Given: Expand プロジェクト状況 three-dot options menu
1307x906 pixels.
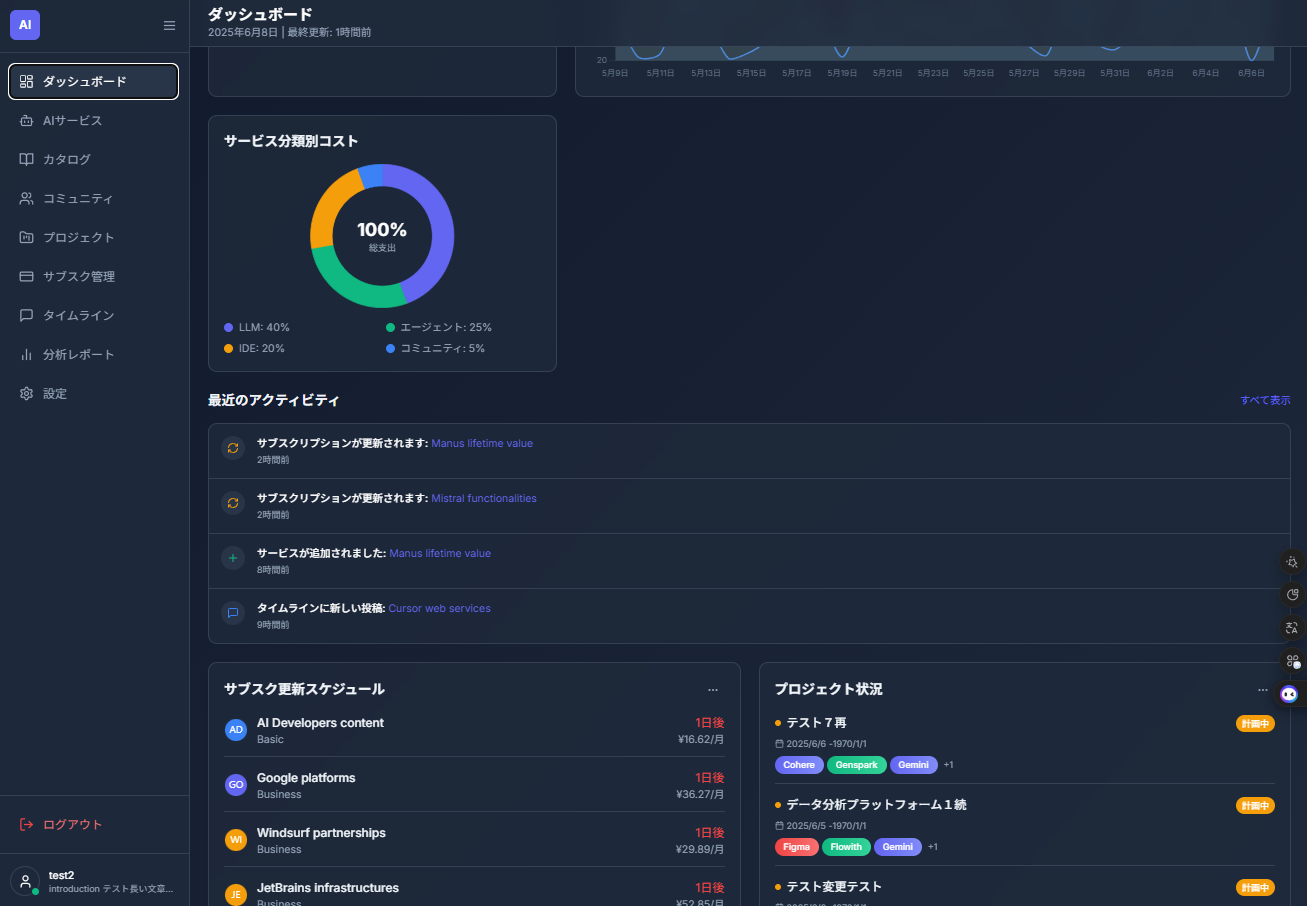Looking at the screenshot, I should tap(1262, 689).
